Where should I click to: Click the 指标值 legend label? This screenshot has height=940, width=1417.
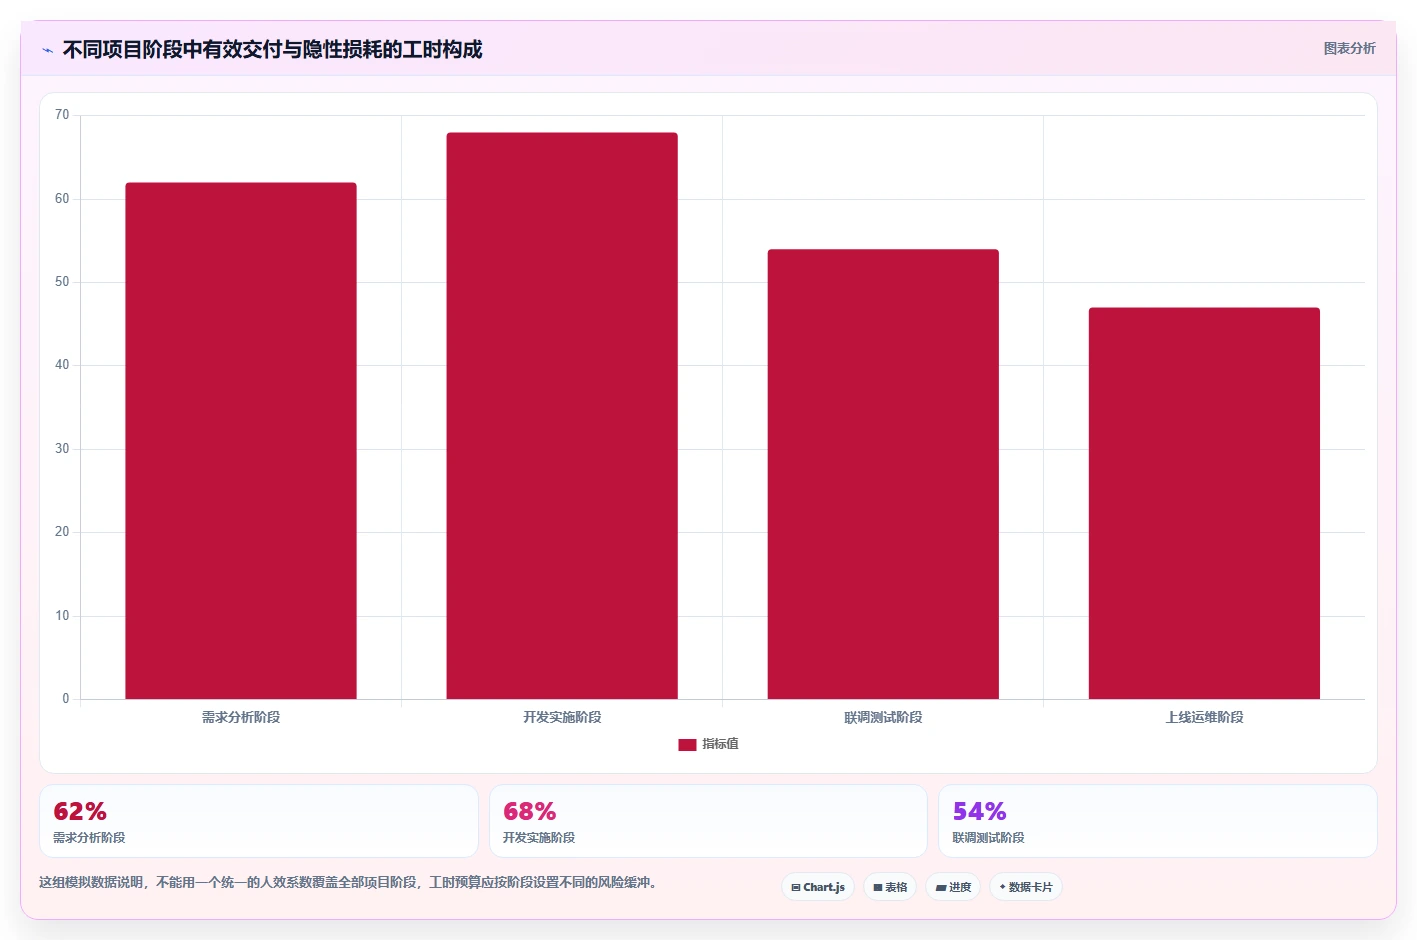[x=720, y=744]
